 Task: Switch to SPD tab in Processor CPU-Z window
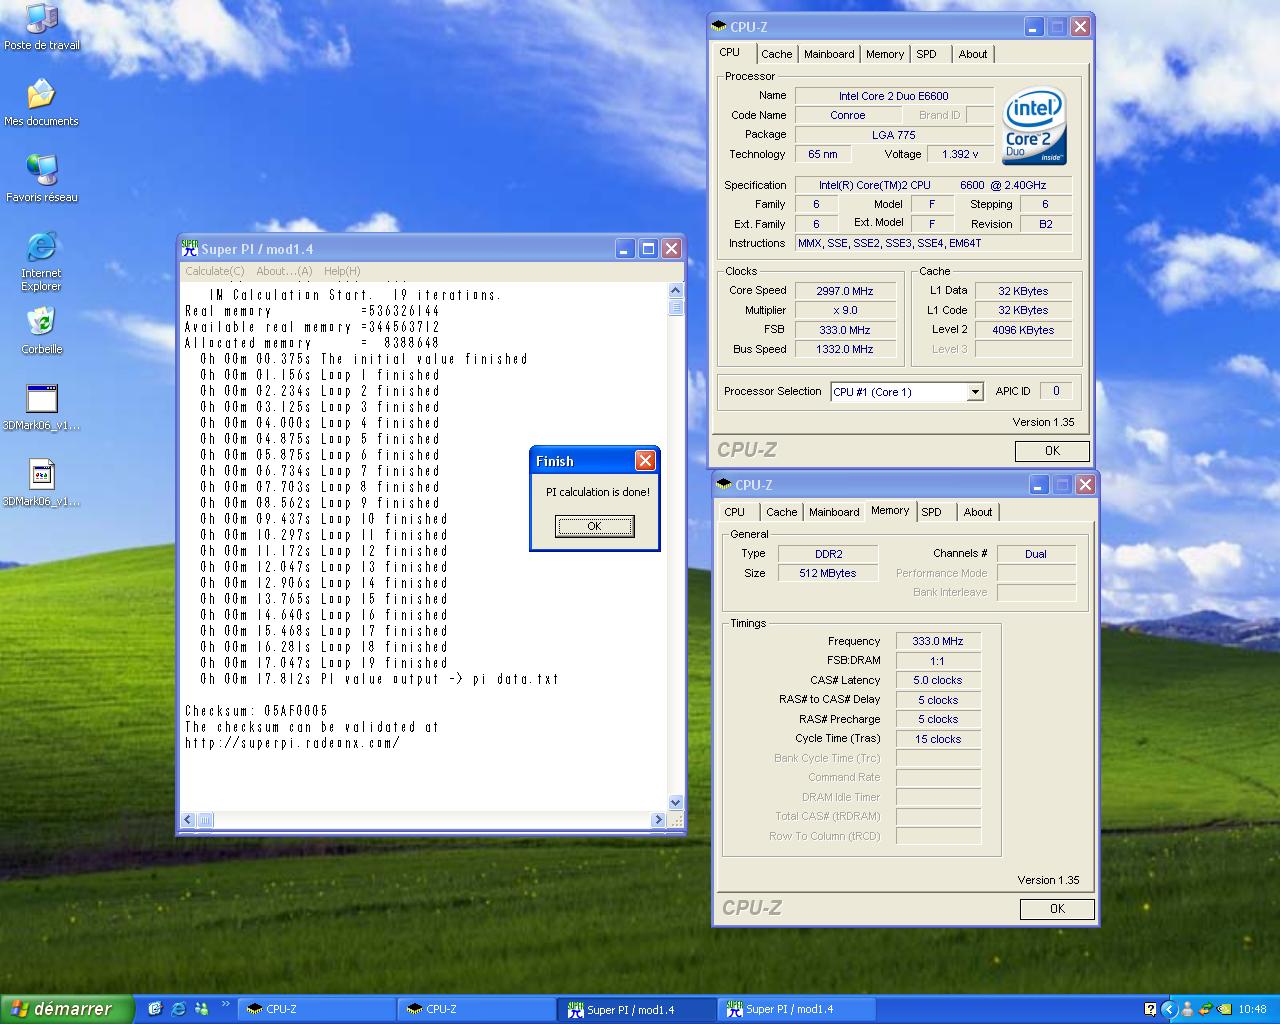pyautogui.click(x=927, y=54)
